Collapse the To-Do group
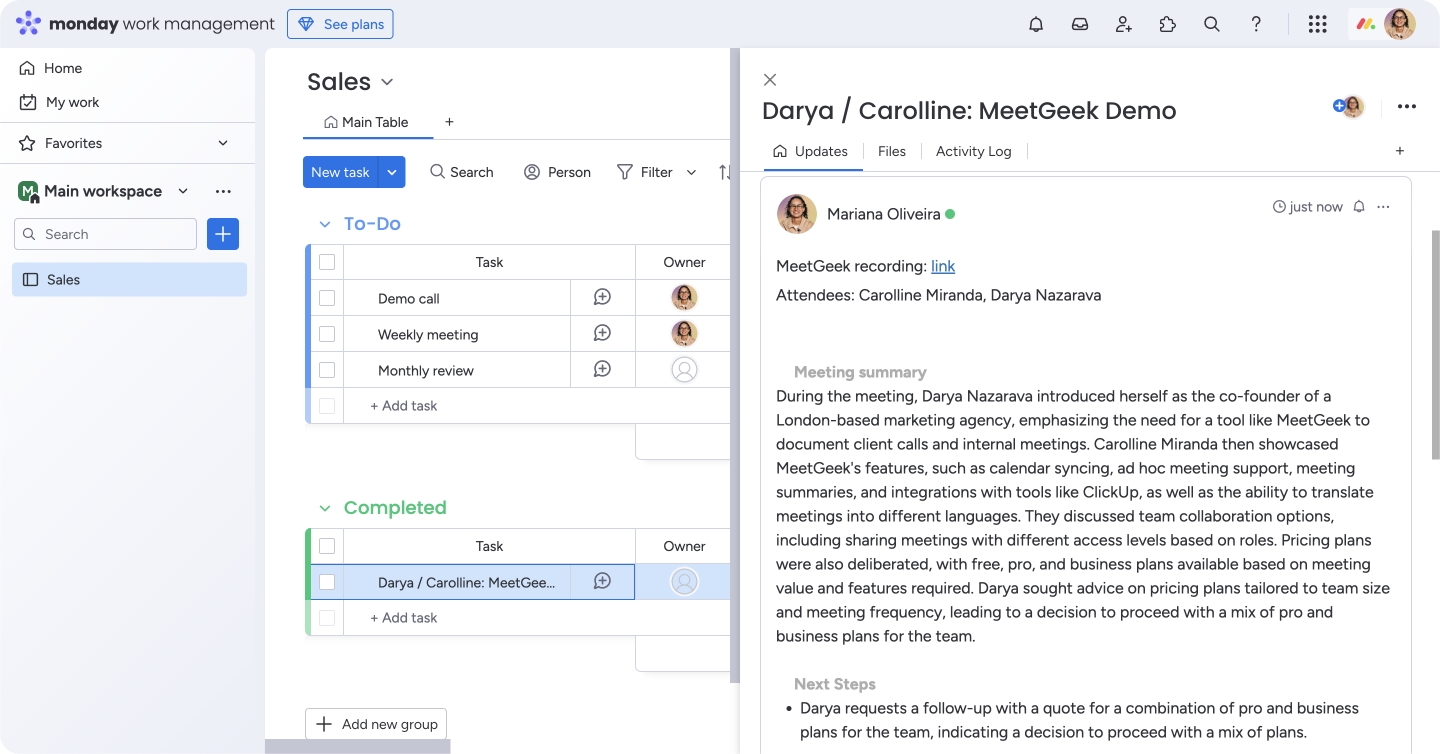Screen dimensions: 1440x754 (x=324, y=224)
